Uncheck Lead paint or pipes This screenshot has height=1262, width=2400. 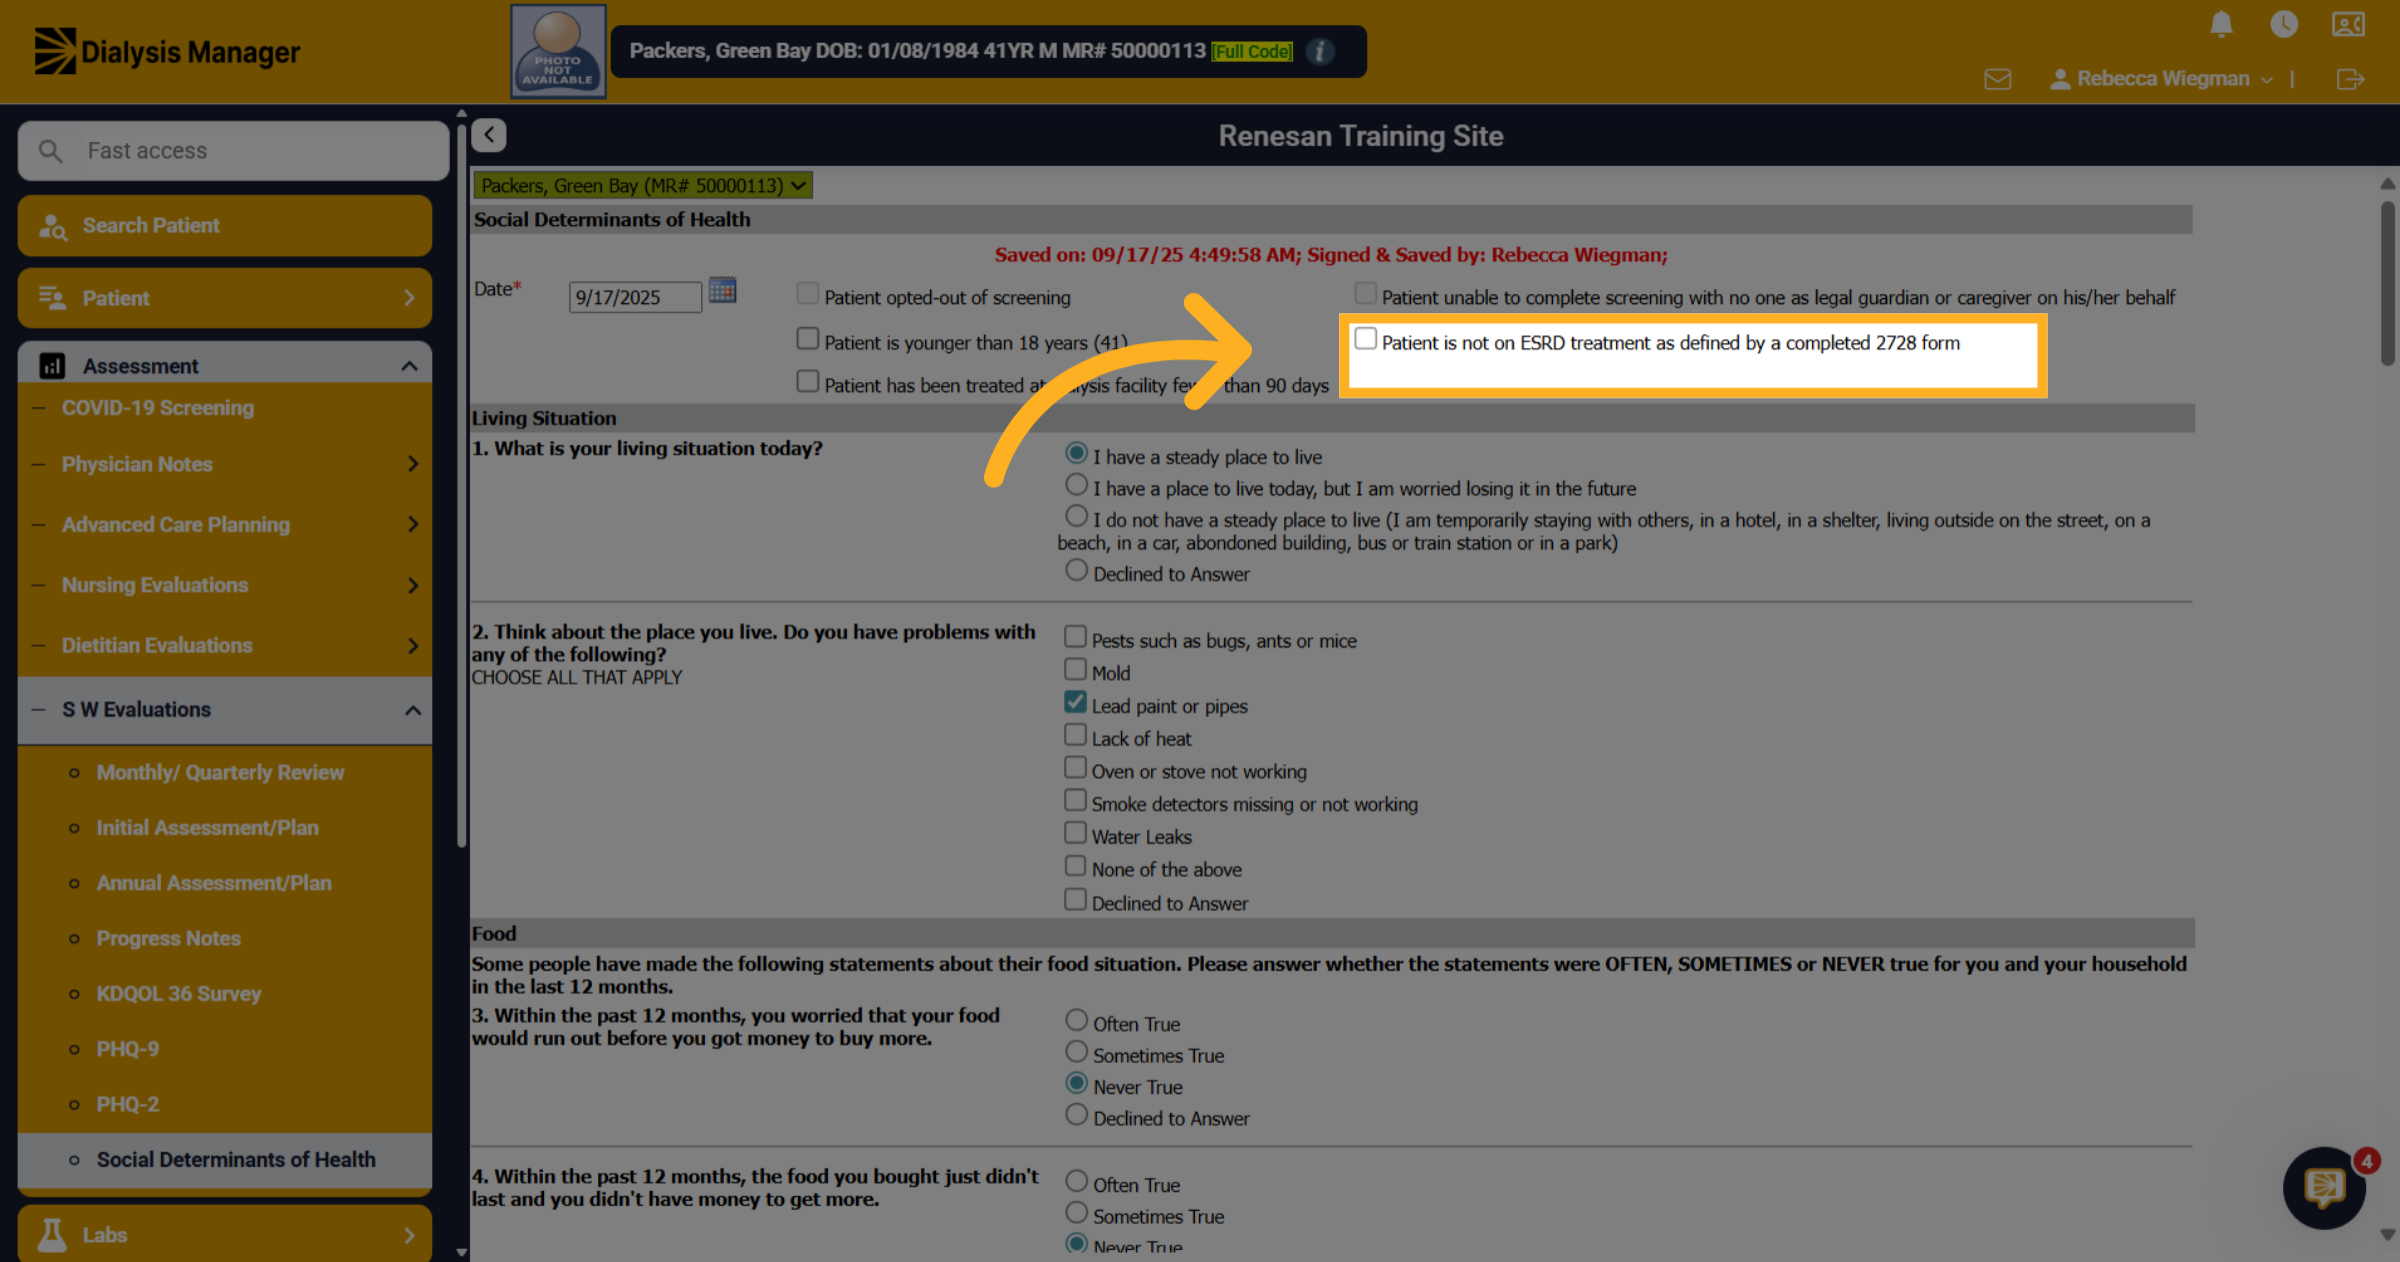pyautogui.click(x=1075, y=703)
